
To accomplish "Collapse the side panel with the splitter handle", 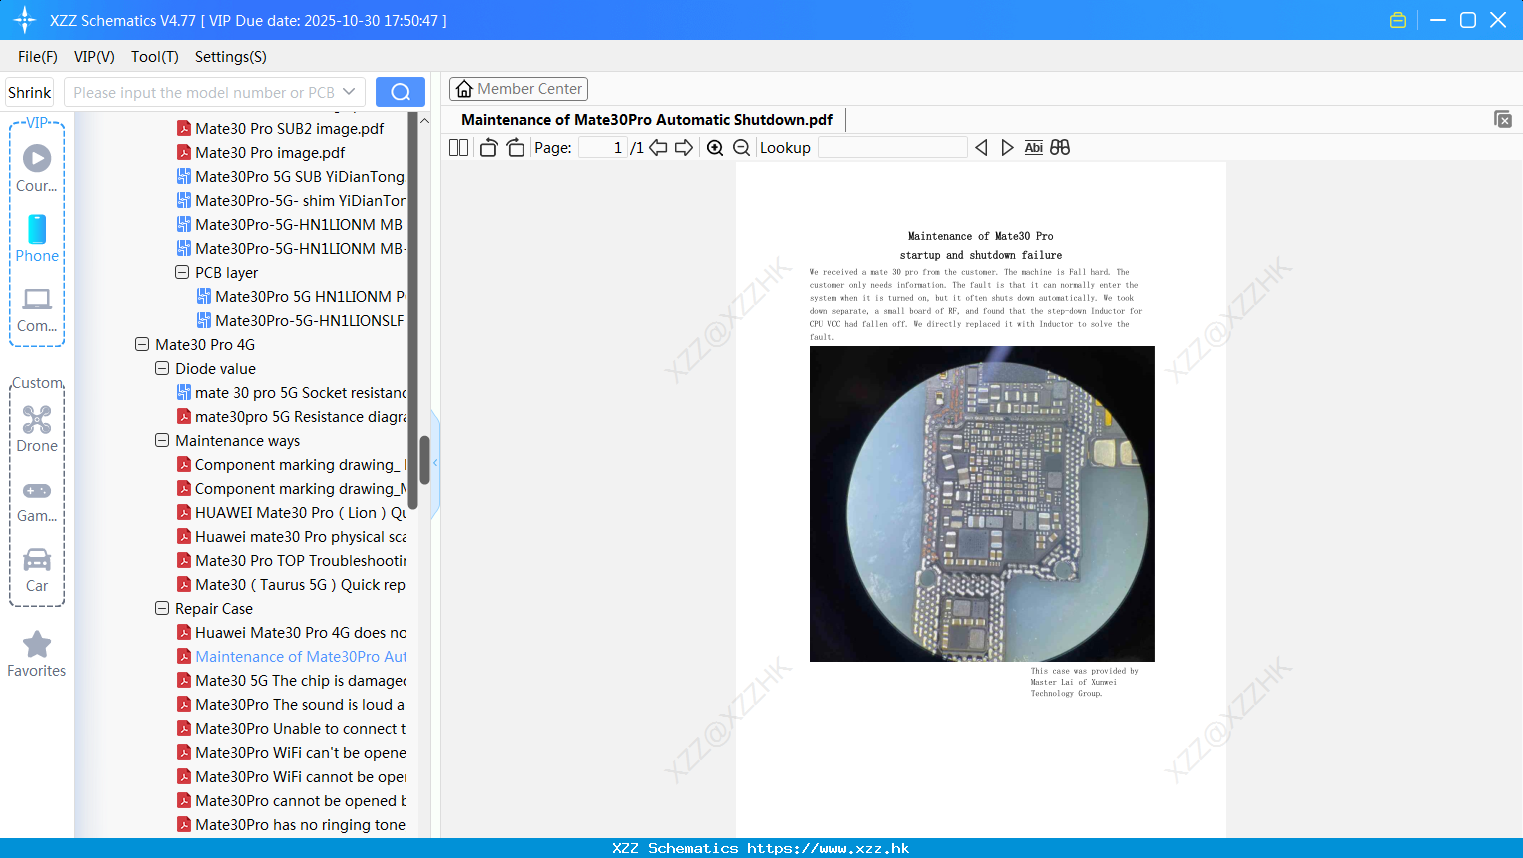I will 435,464.
